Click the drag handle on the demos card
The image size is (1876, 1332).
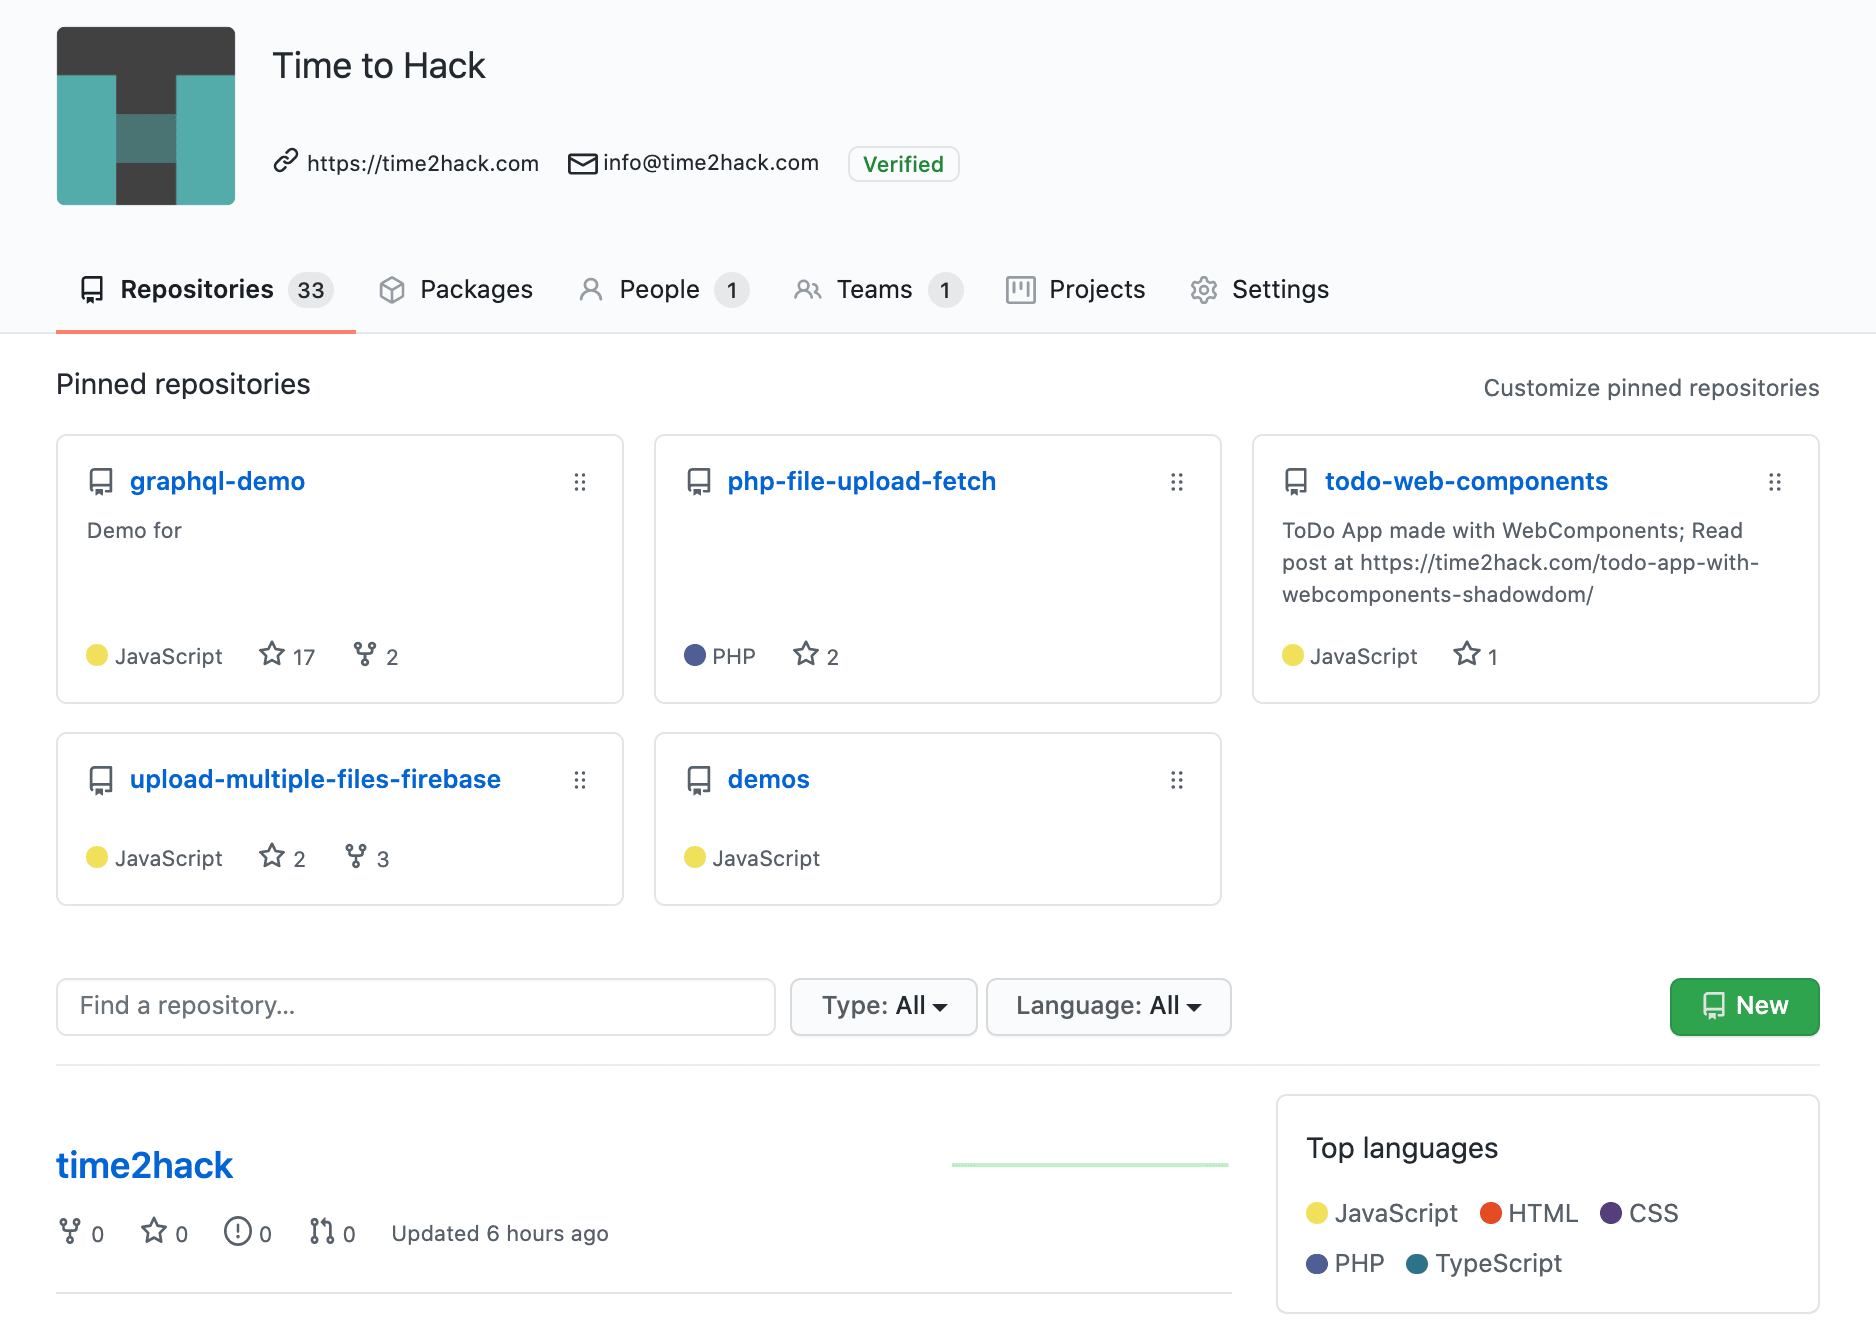[1177, 780]
